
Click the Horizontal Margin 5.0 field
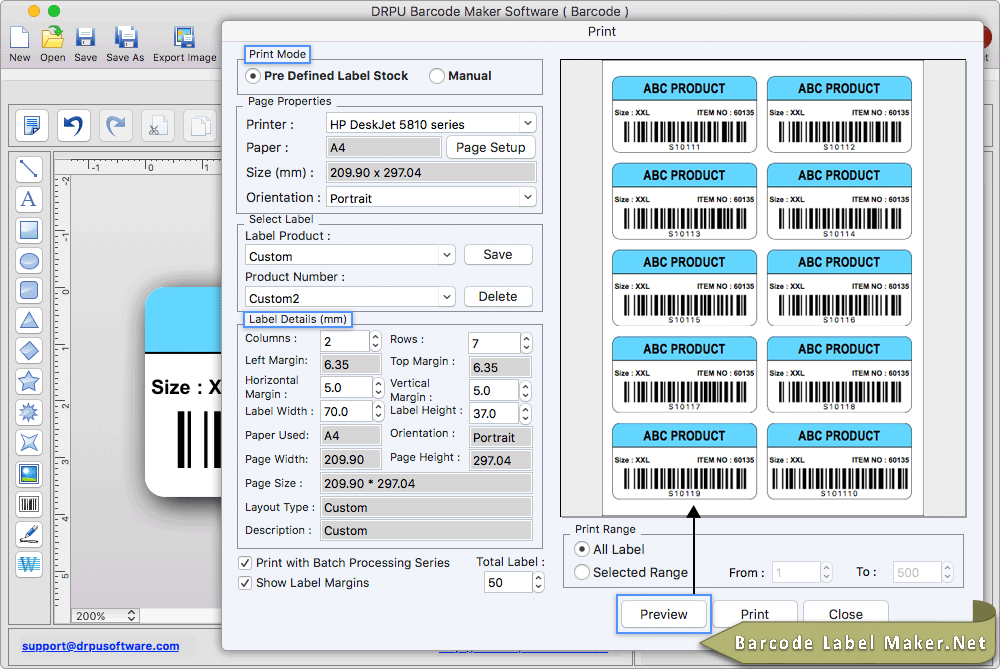point(346,387)
